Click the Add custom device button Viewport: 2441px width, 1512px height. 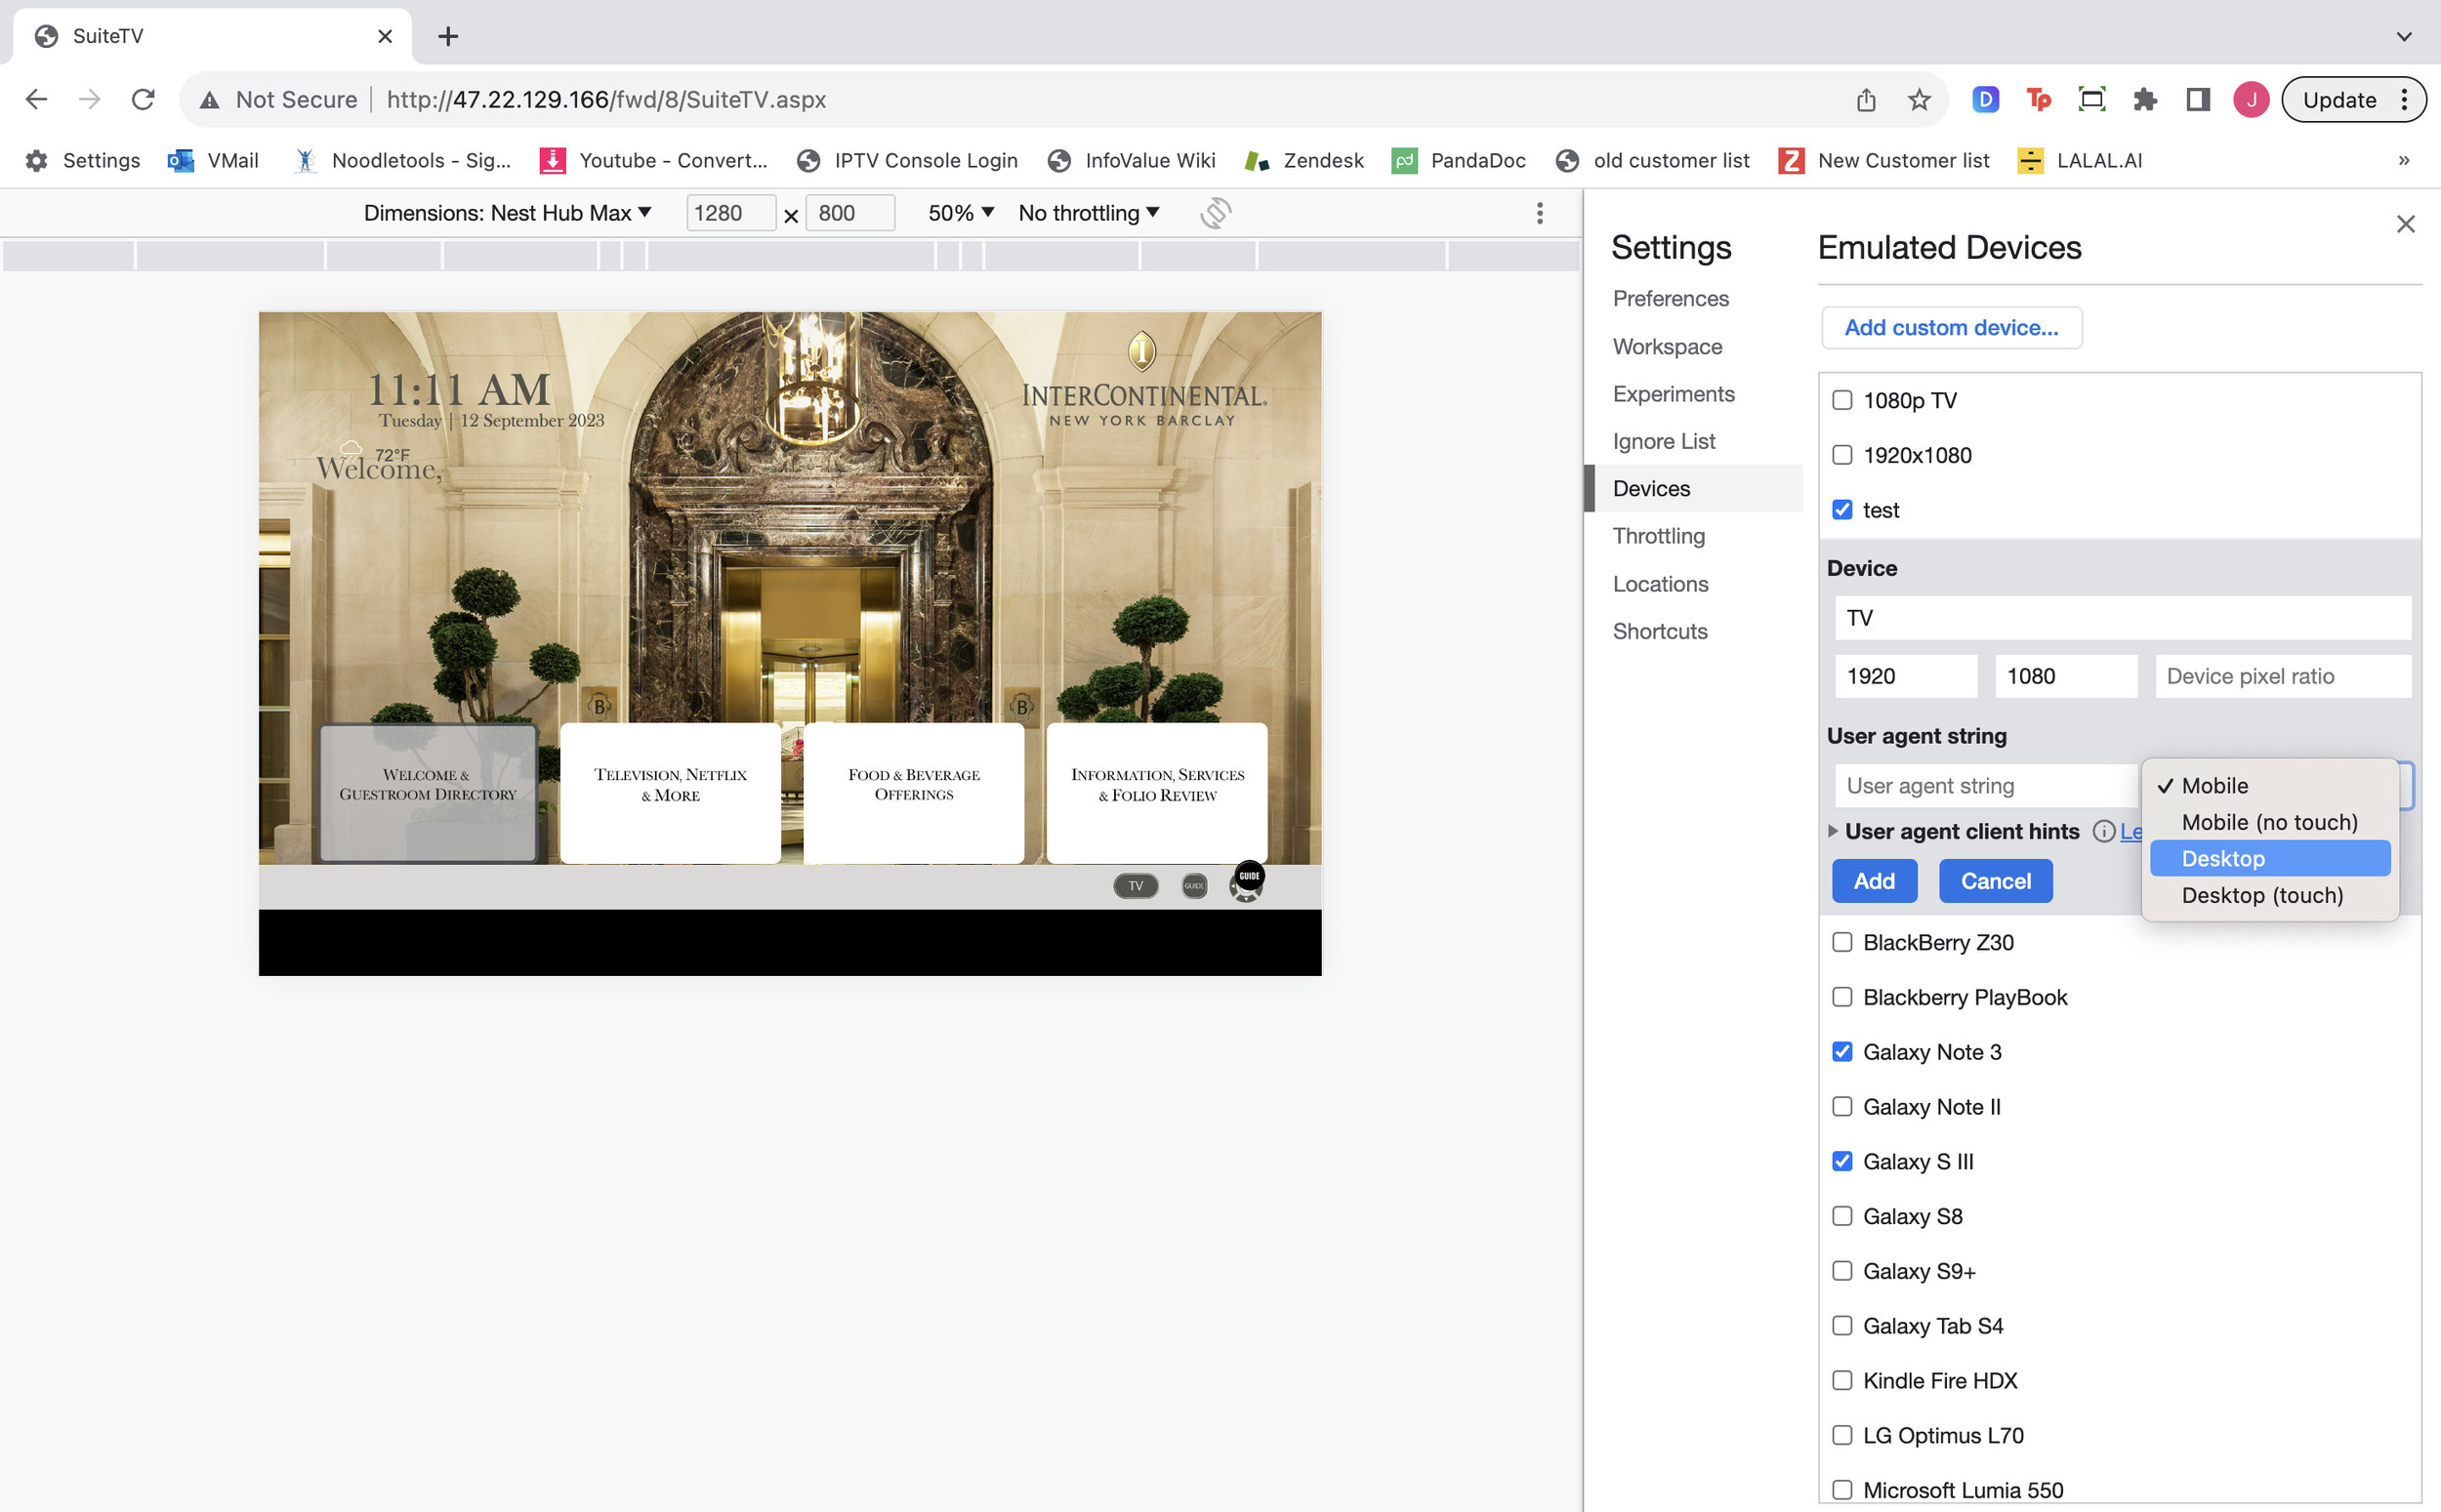coord(1950,328)
